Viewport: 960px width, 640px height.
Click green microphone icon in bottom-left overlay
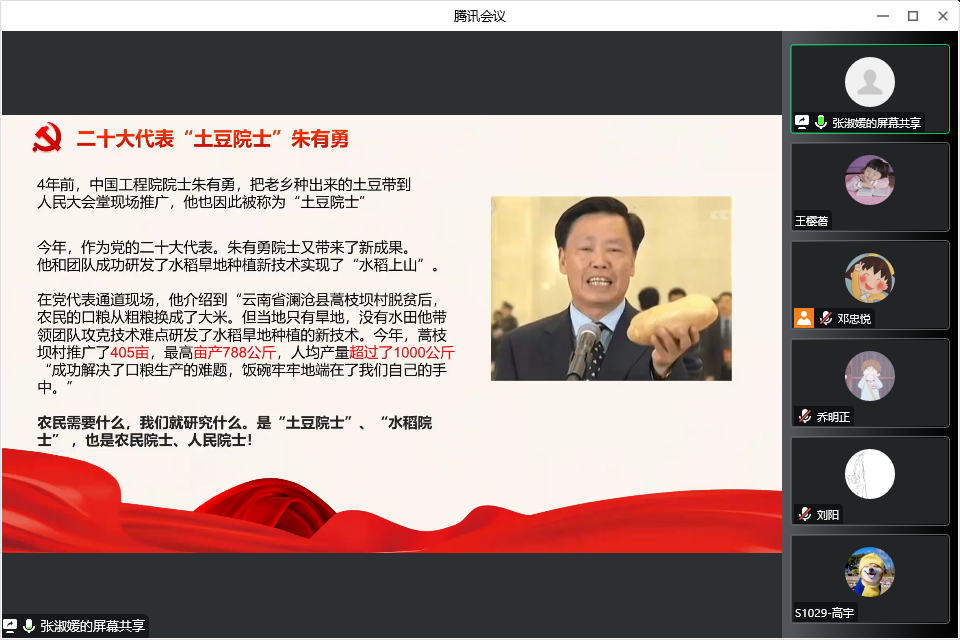coord(29,626)
